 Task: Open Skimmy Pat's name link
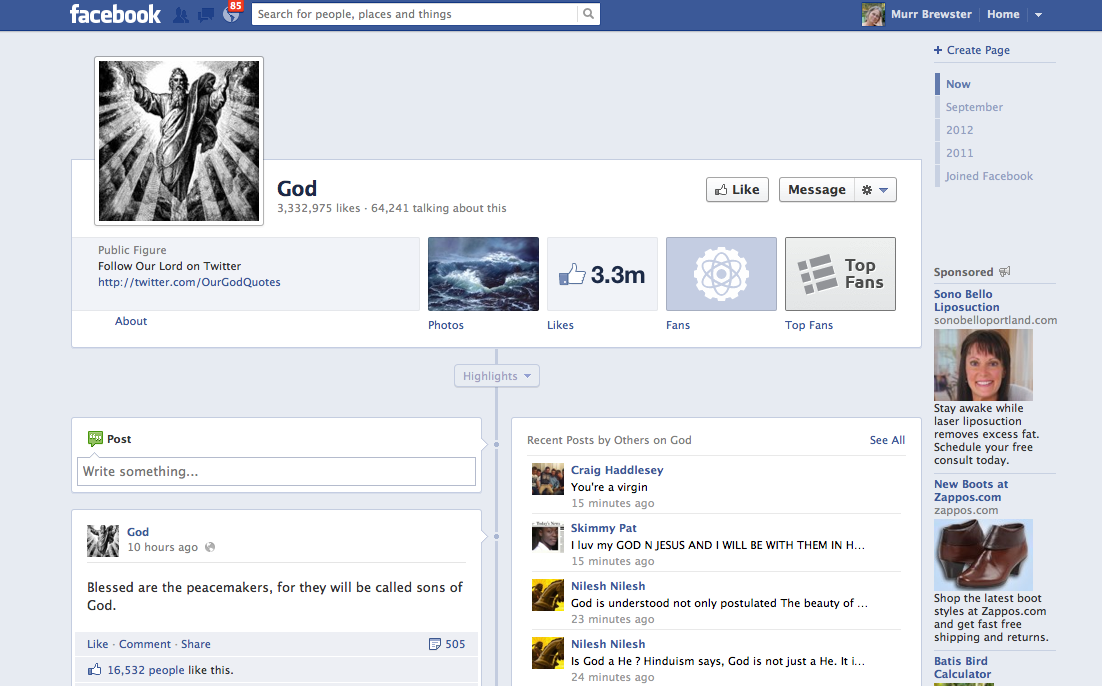604,528
